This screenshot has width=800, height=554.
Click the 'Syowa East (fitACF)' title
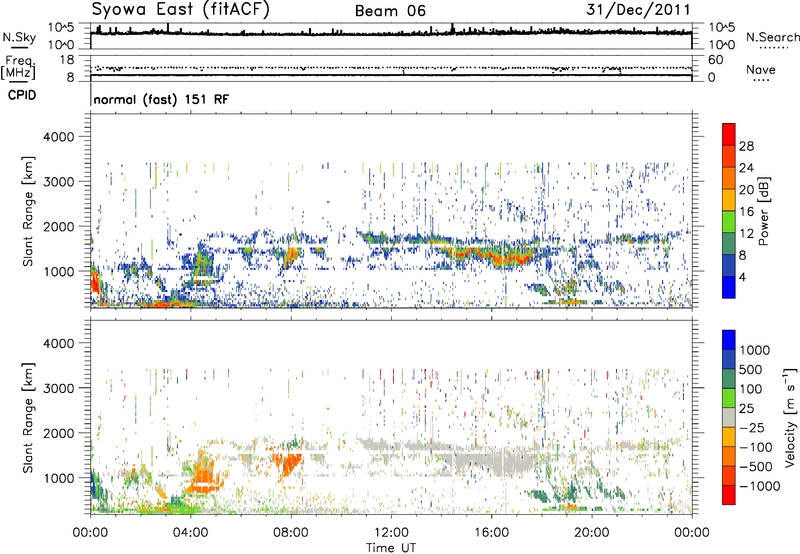pyautogui.click(x=180, y=9)
